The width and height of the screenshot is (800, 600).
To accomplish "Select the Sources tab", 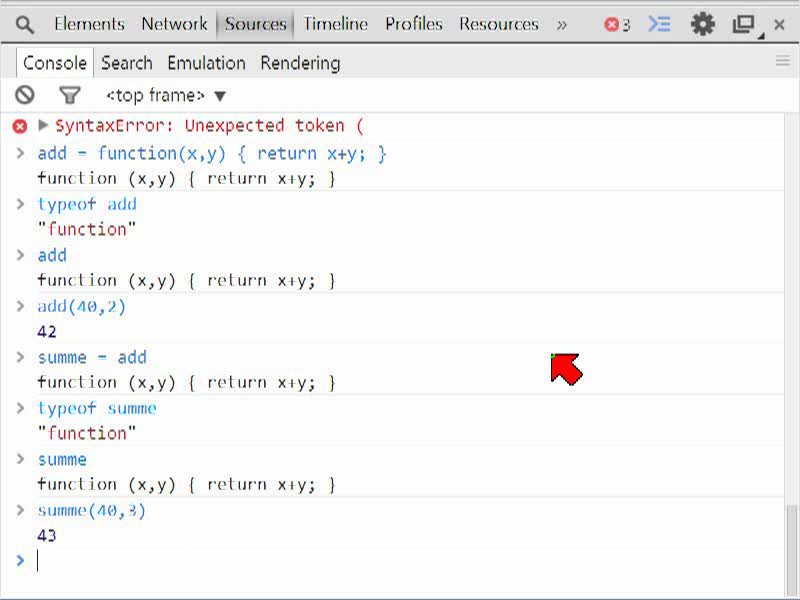I will pyautogui.click(x=256, y=24).
